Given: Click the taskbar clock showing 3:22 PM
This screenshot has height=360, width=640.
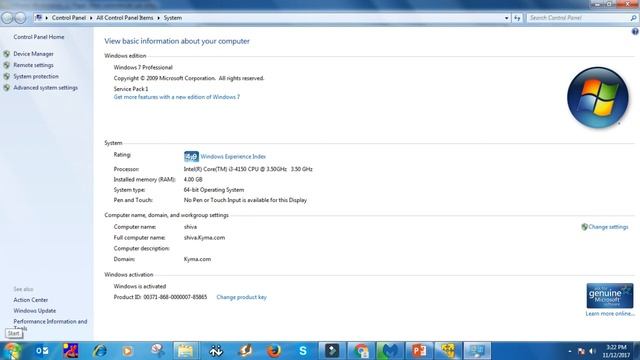Looking at the screenshot, I should [x=616, y=351].
